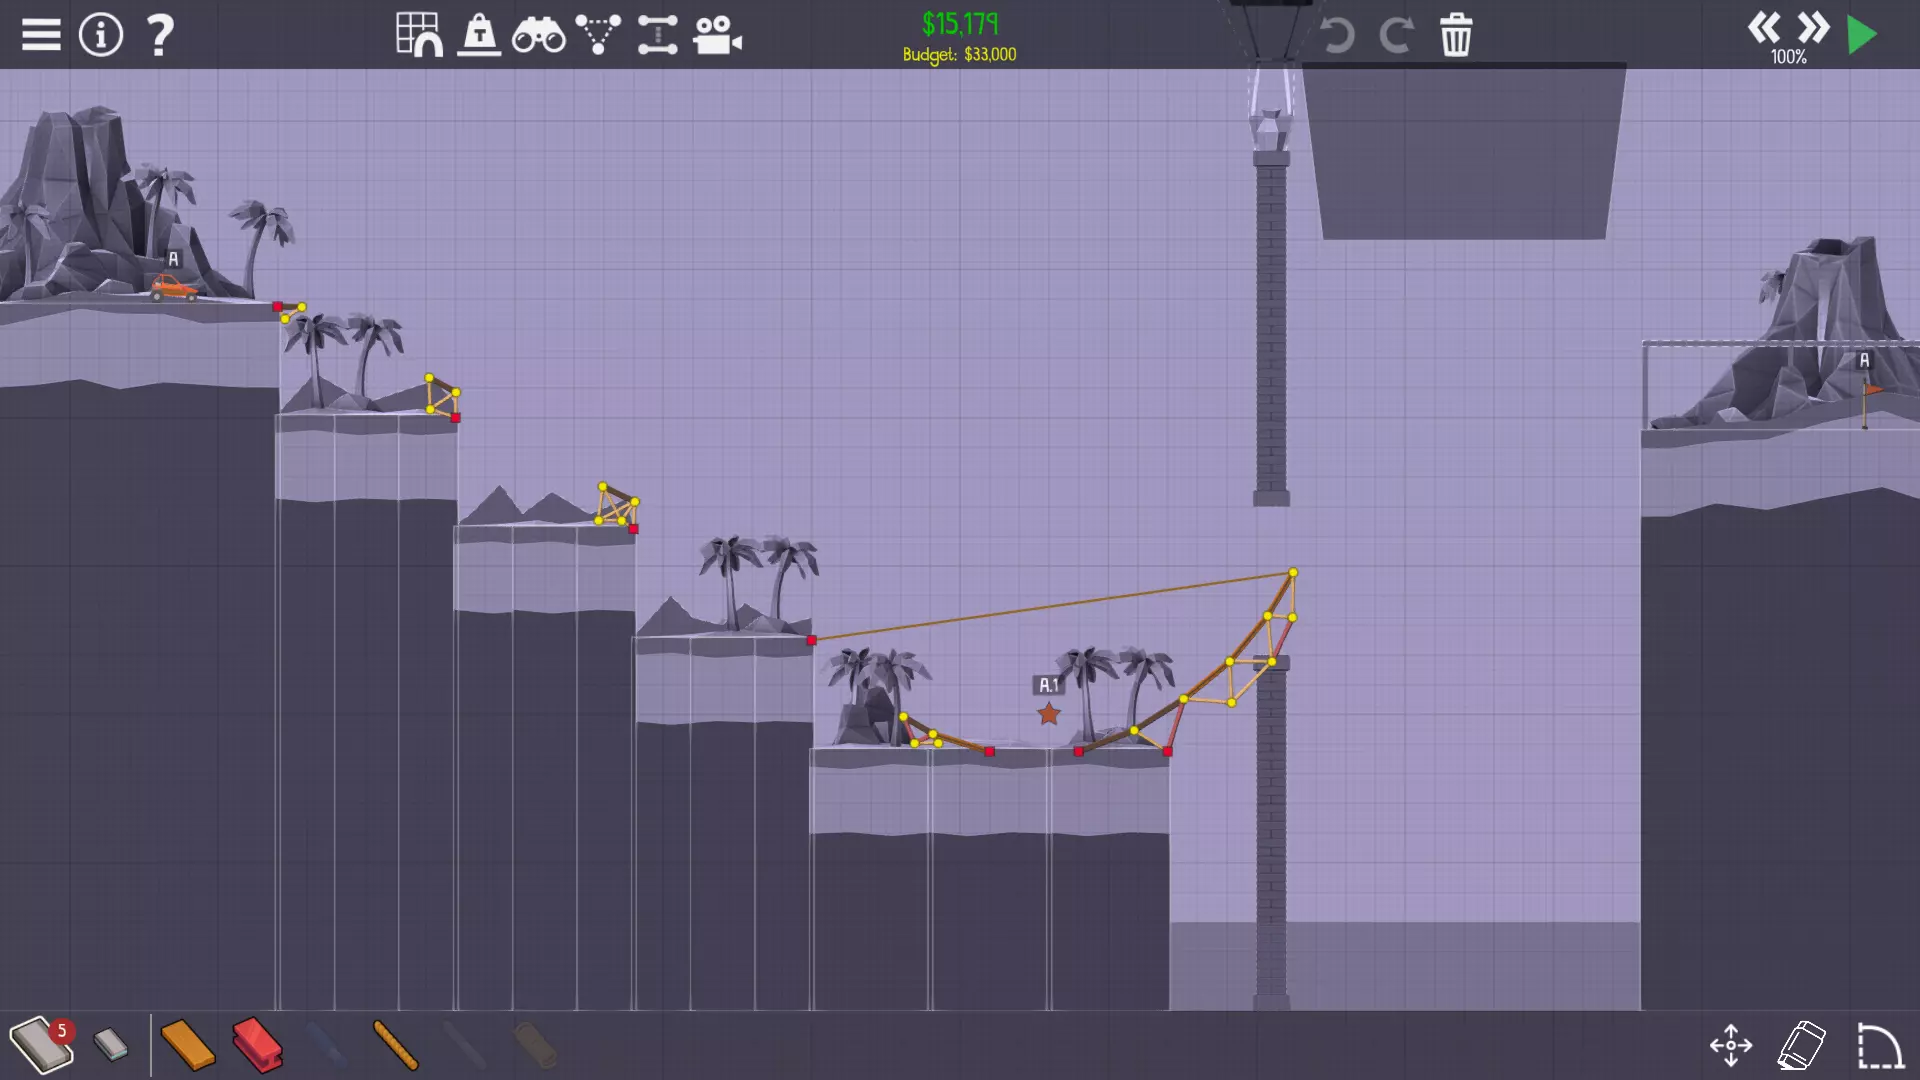This screenshot has height=1080, width=1920.
Task: Open the help question mark
Action: pos(159,35)
